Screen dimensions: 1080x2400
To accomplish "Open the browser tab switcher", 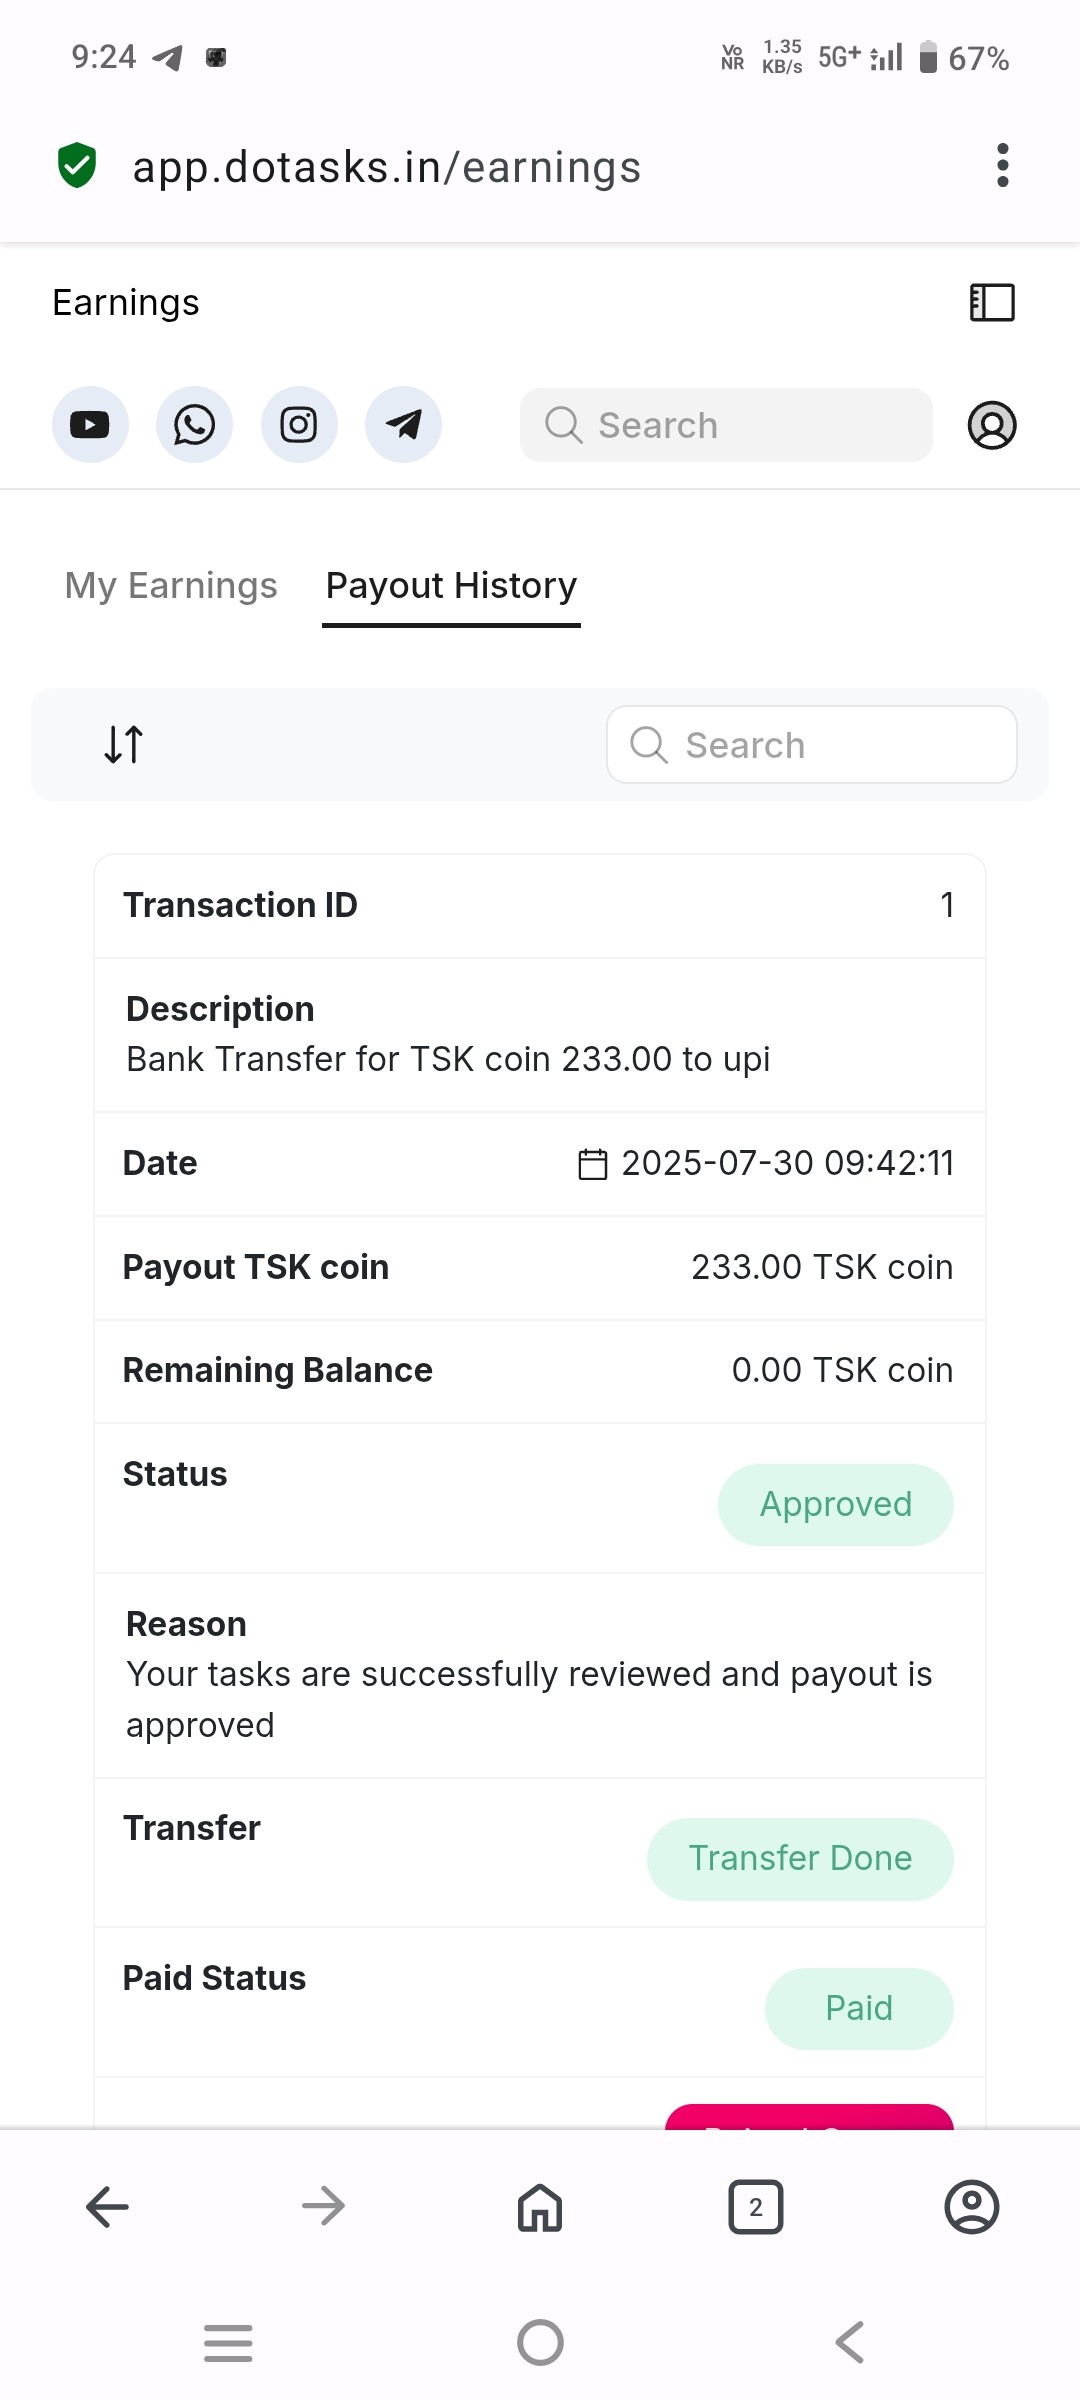I will pyautogui.click(x=756, y=2206).
